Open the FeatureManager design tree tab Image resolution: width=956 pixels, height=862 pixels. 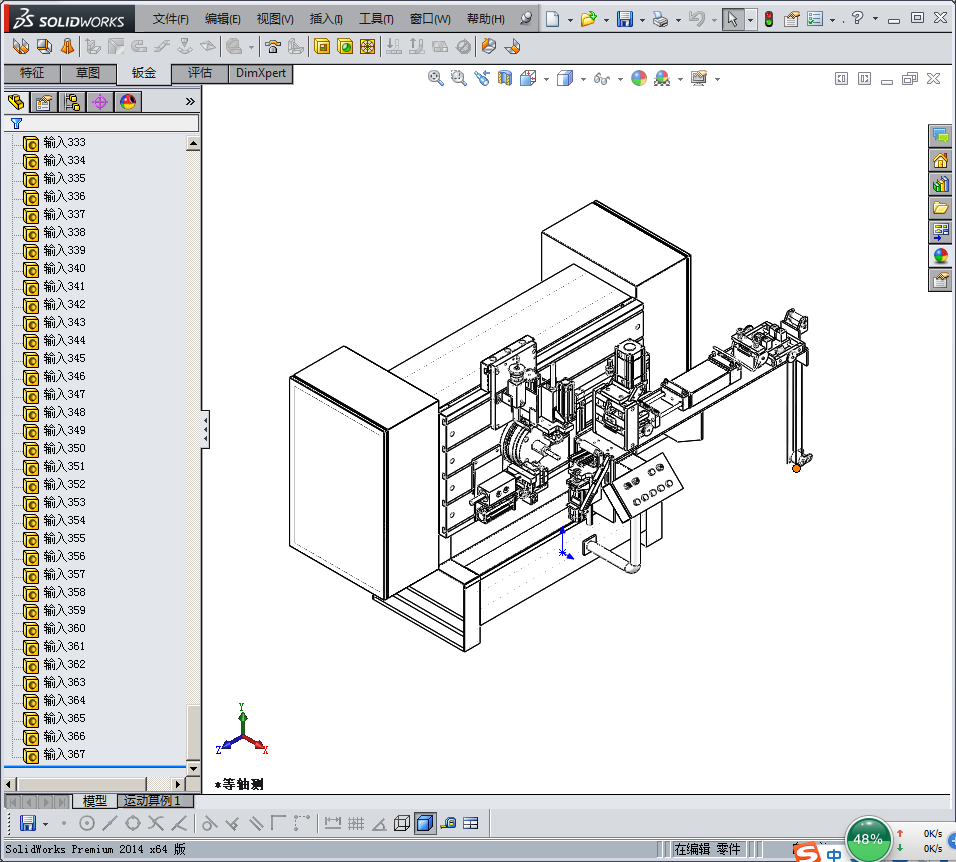[16, 102]
